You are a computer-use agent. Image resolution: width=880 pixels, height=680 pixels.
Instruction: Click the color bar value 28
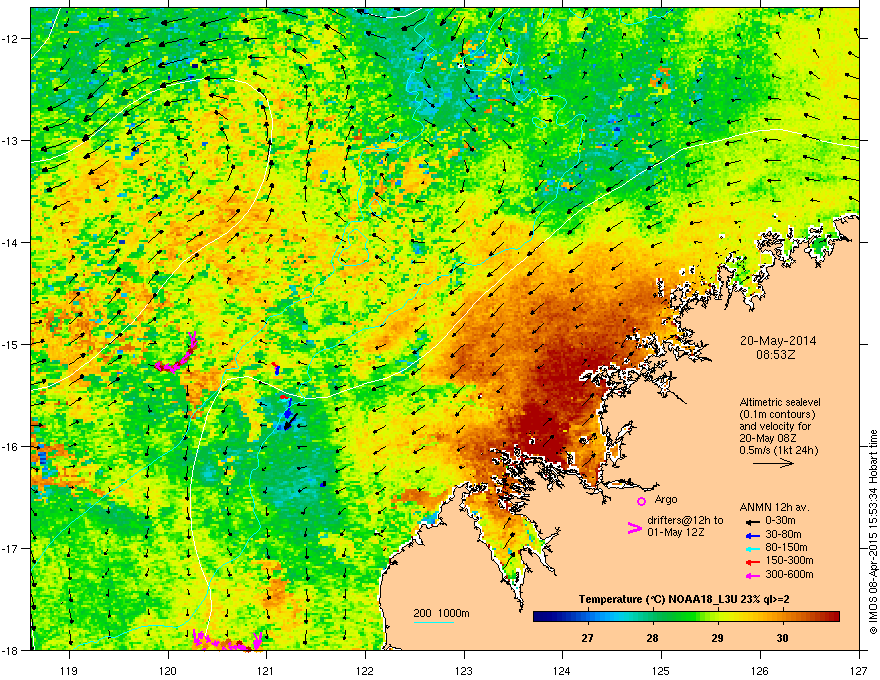[x=652, y=638]
